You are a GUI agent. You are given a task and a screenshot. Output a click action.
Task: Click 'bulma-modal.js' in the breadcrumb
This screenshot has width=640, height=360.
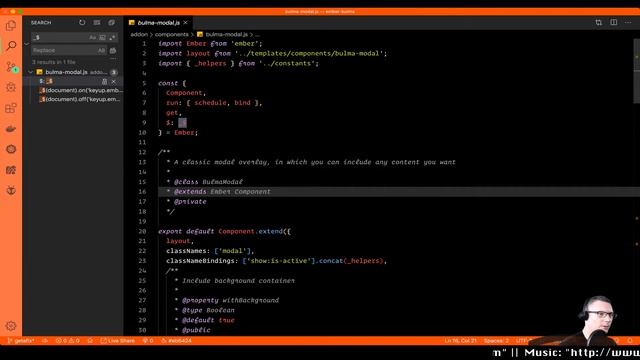point(227,35)
